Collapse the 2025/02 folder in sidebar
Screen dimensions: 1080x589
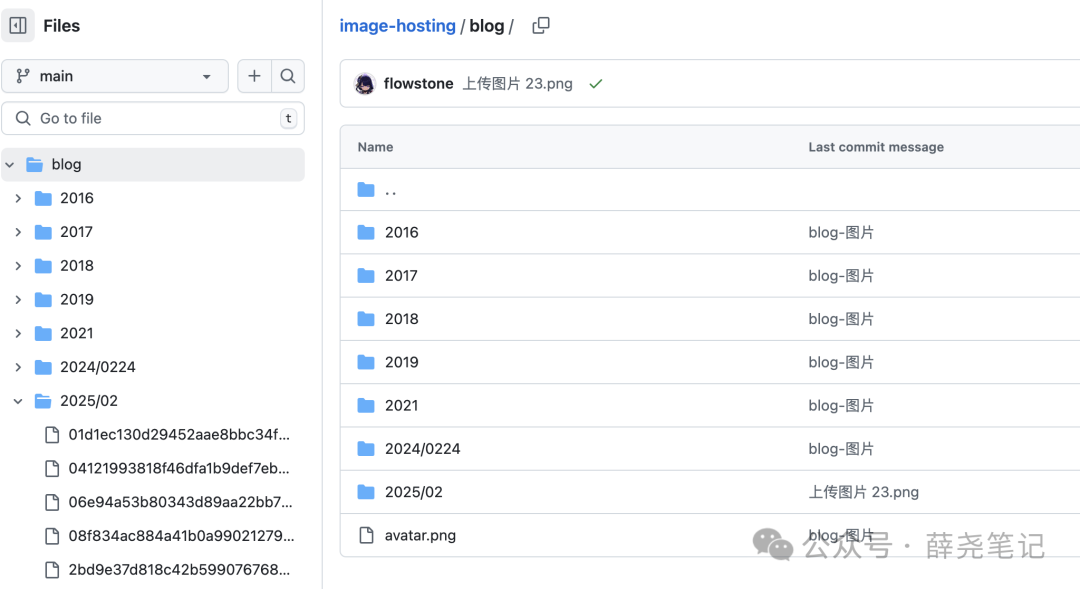click(x=18, y=401)
